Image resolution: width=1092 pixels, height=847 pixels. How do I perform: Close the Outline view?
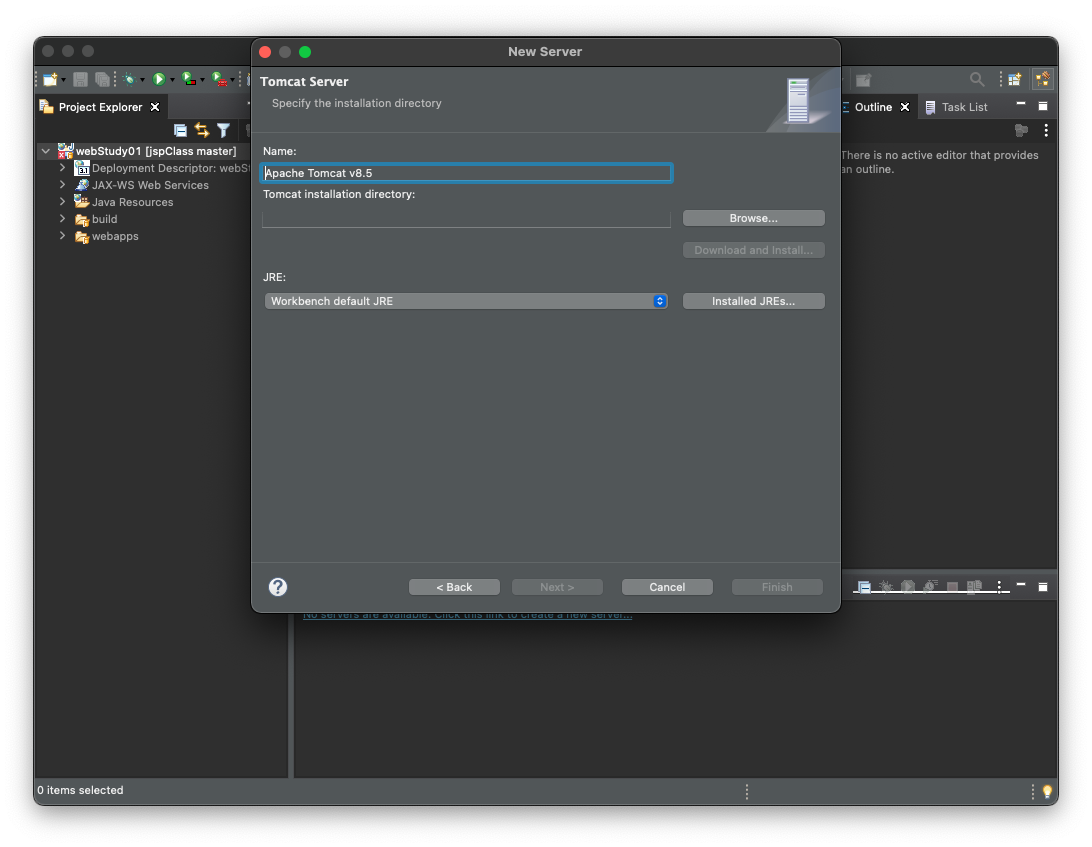point(905,107)
